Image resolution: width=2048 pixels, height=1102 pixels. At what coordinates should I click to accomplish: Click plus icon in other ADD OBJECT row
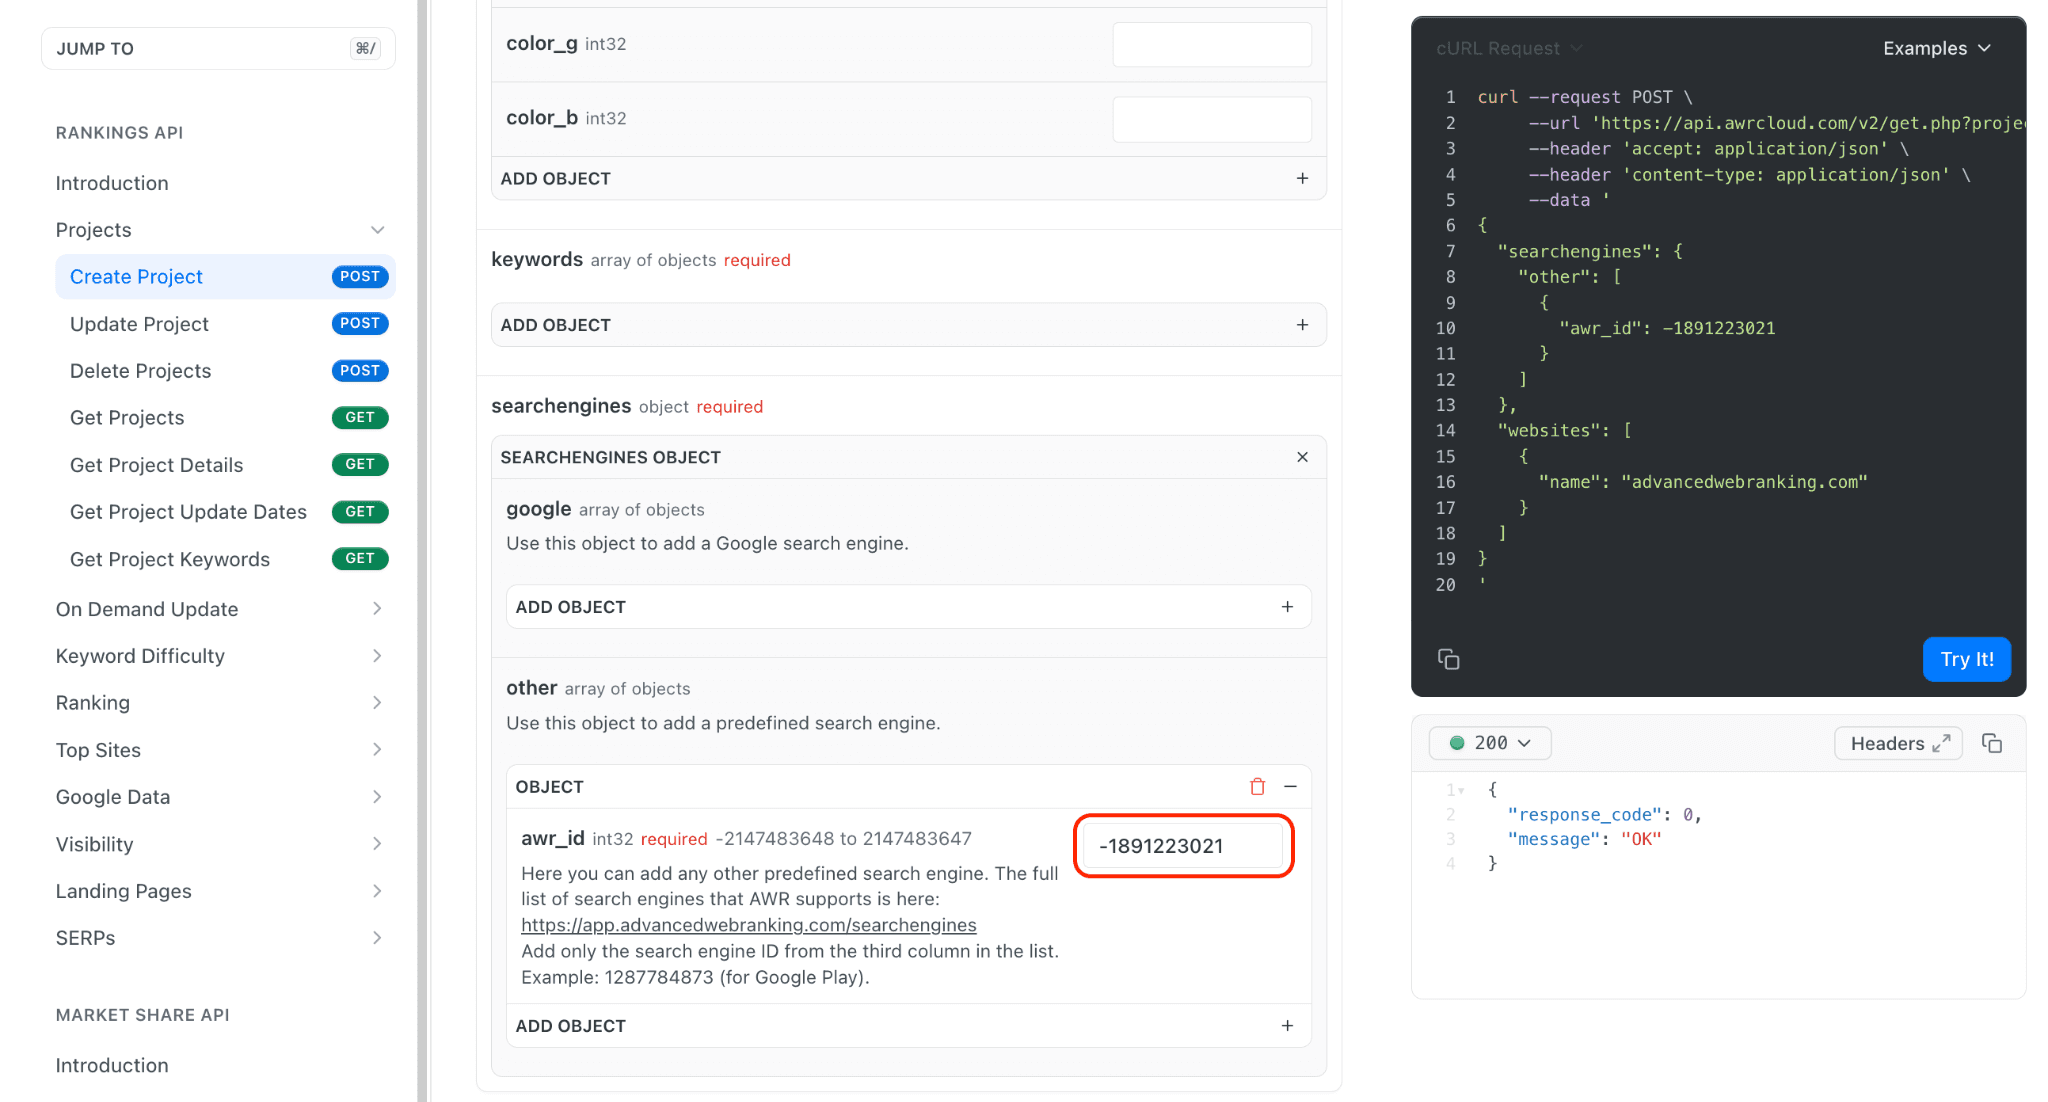point(1287,1026)
